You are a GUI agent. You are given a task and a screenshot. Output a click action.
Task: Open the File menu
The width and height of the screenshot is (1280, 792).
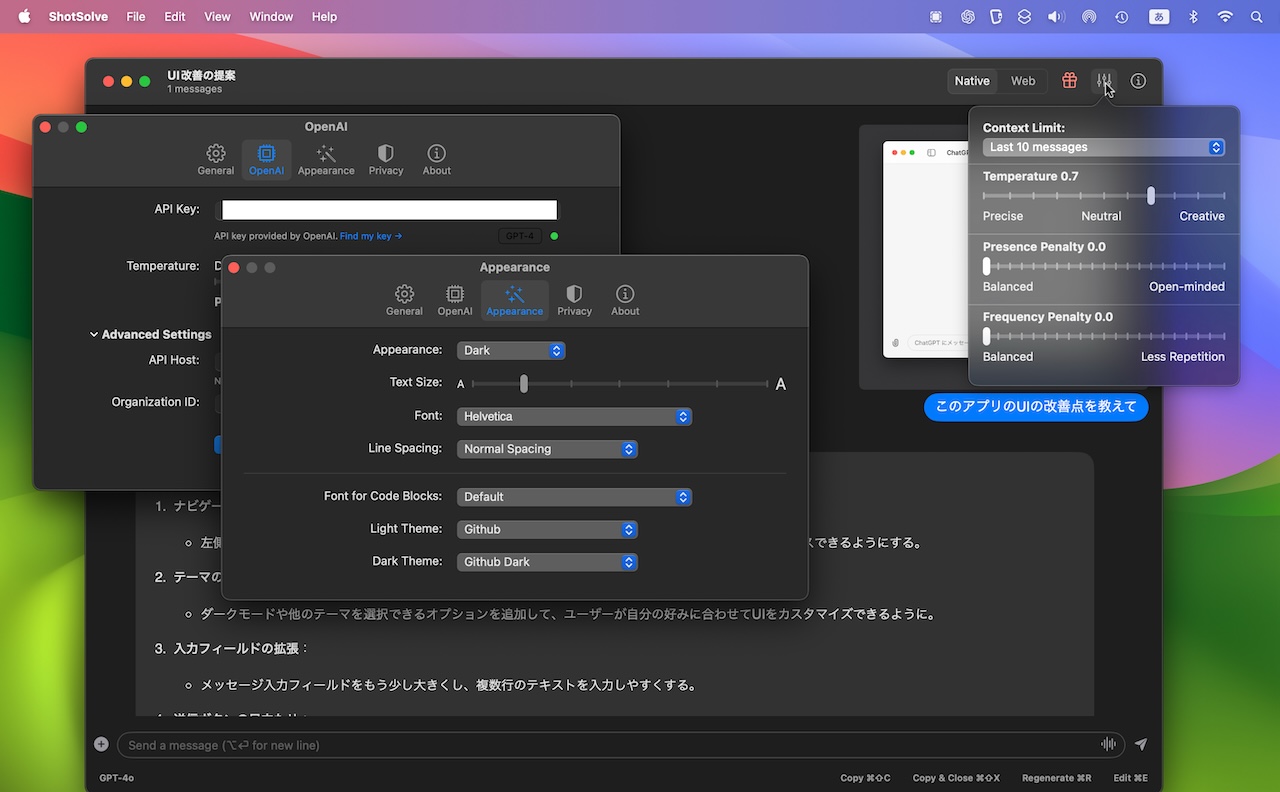[x=136, y=17]
